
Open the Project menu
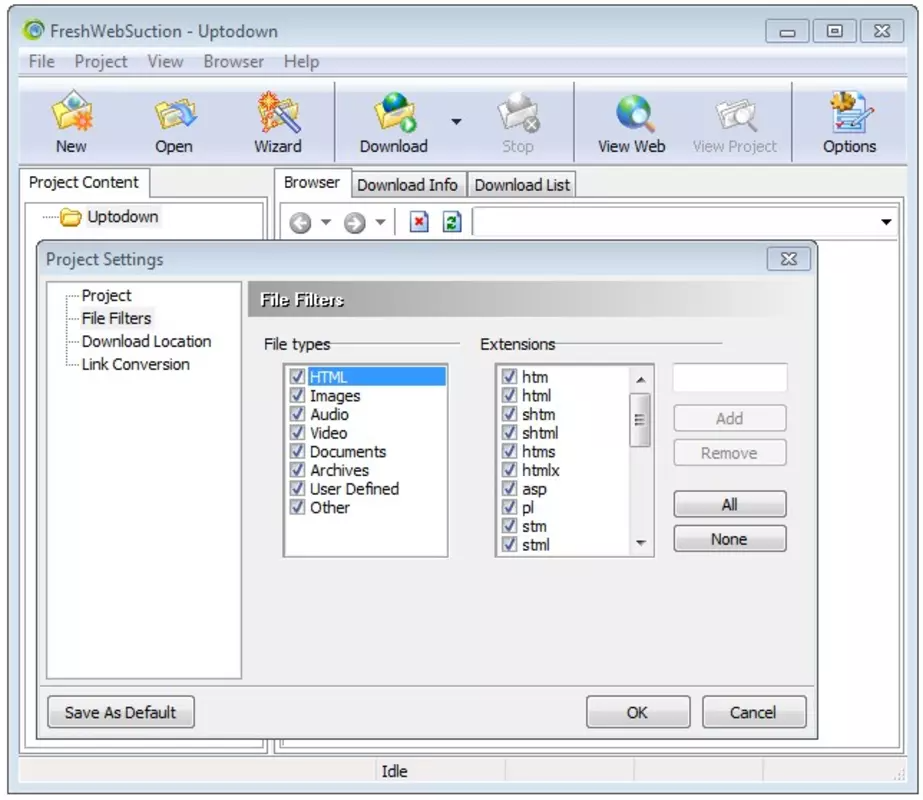click(101, 62)
